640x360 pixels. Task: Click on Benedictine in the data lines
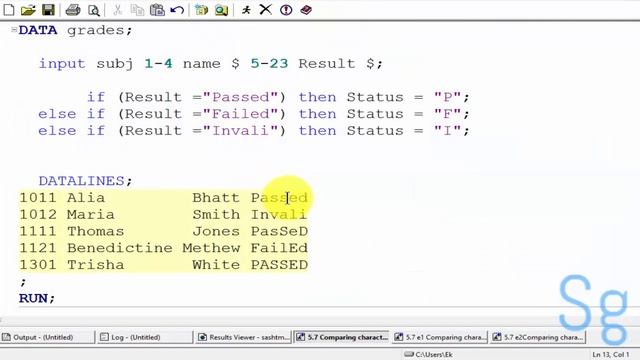pyautogui.click(x=120, y=248)
